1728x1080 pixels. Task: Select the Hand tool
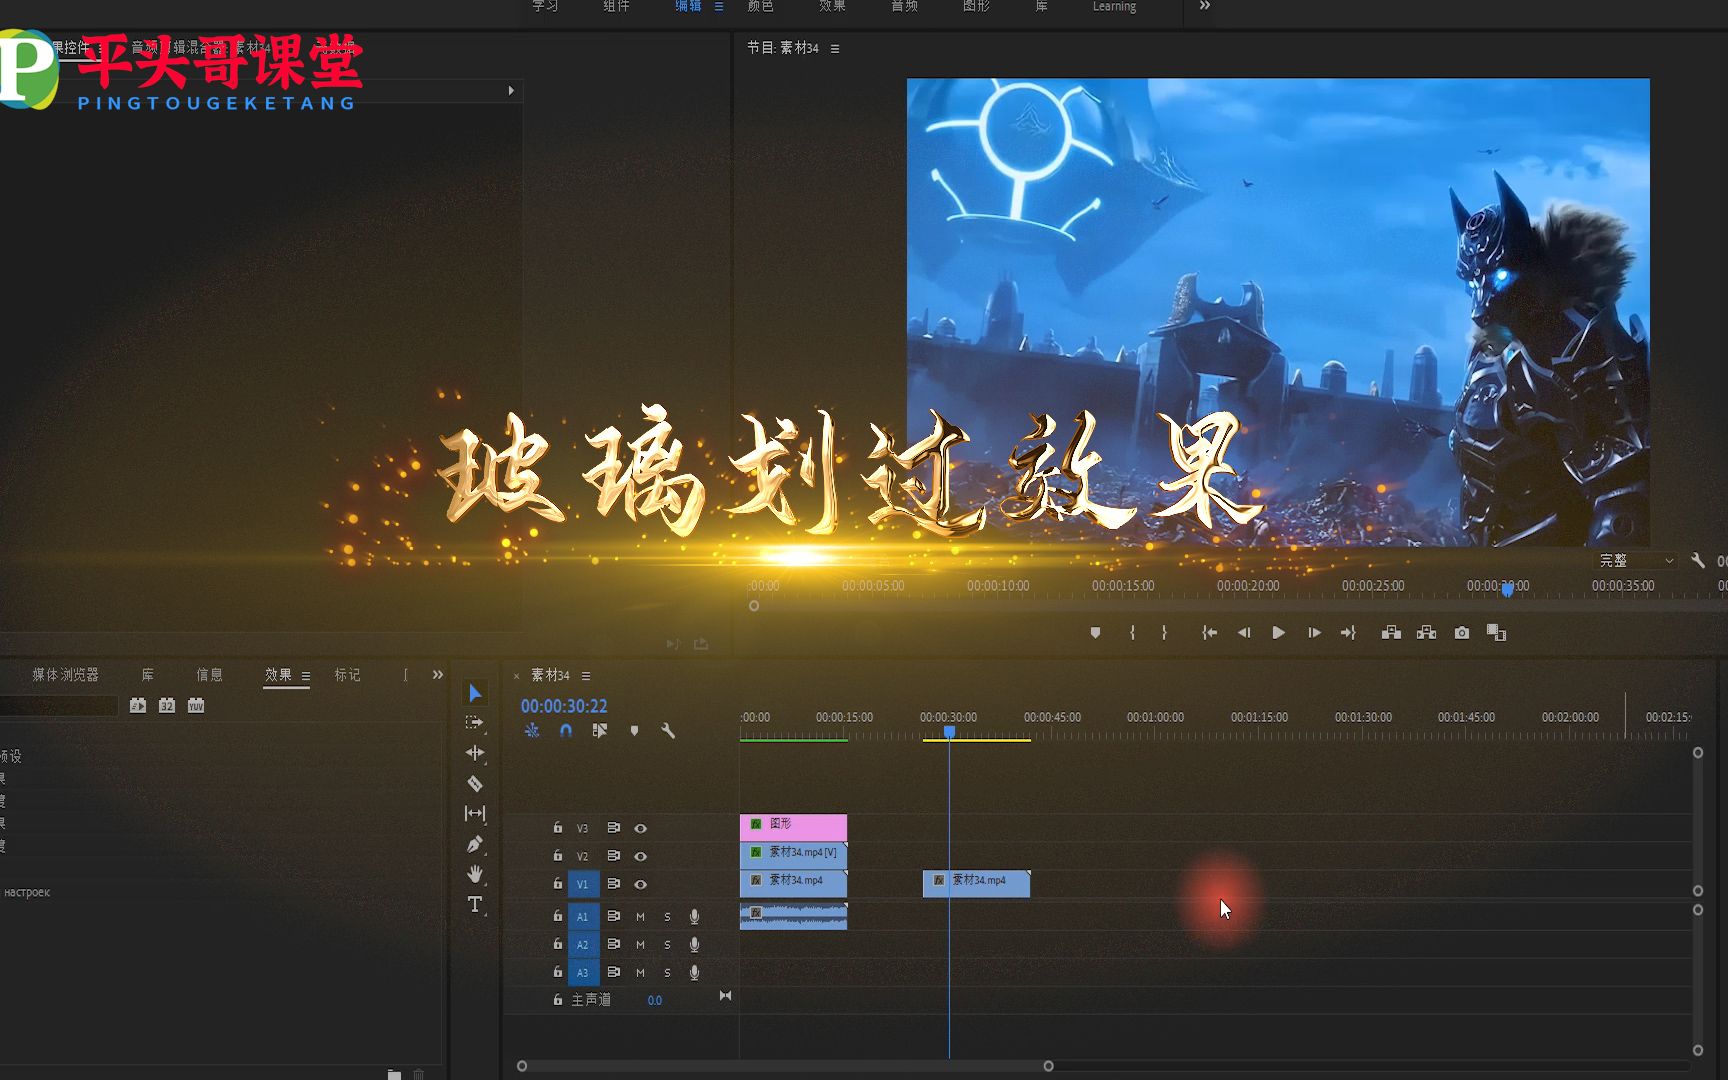click(474, 872)
